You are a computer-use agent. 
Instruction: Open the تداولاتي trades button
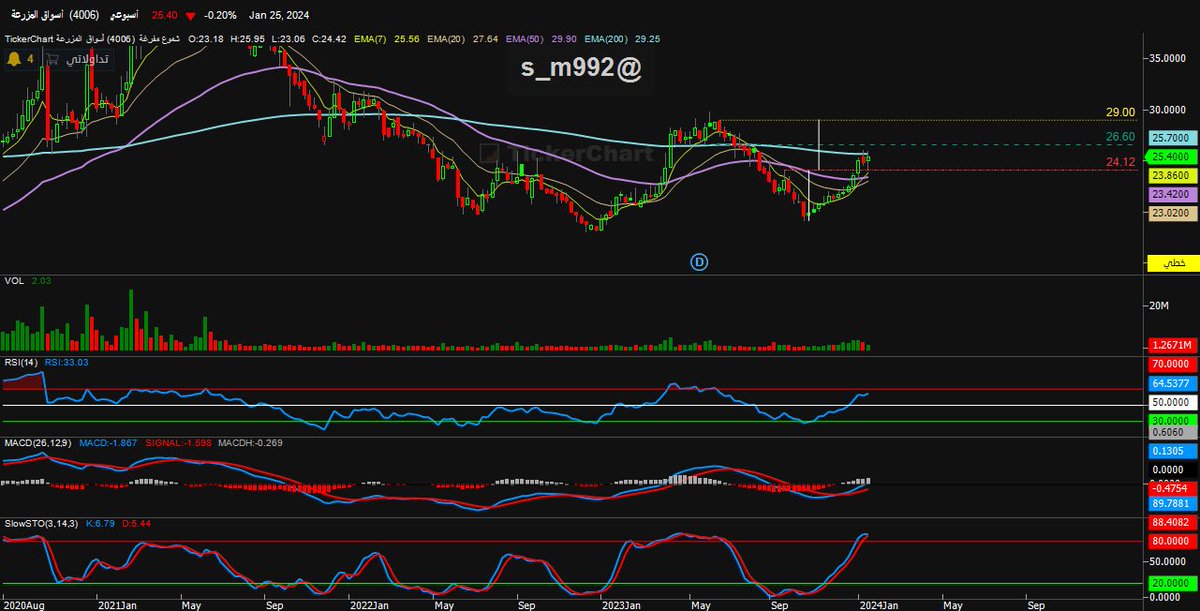76,60
